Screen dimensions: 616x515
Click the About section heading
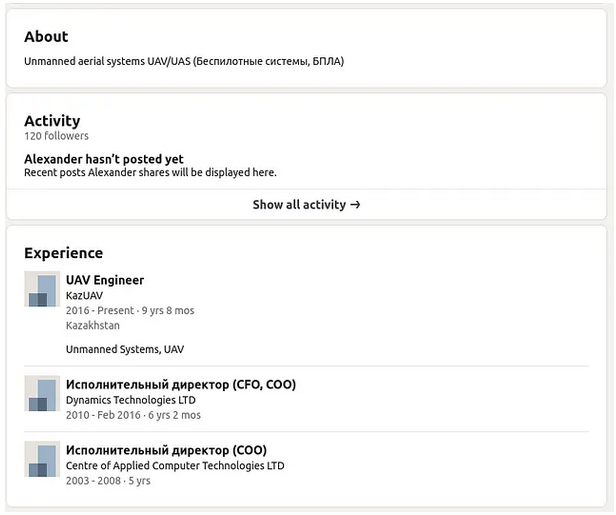tap(46, 37)
